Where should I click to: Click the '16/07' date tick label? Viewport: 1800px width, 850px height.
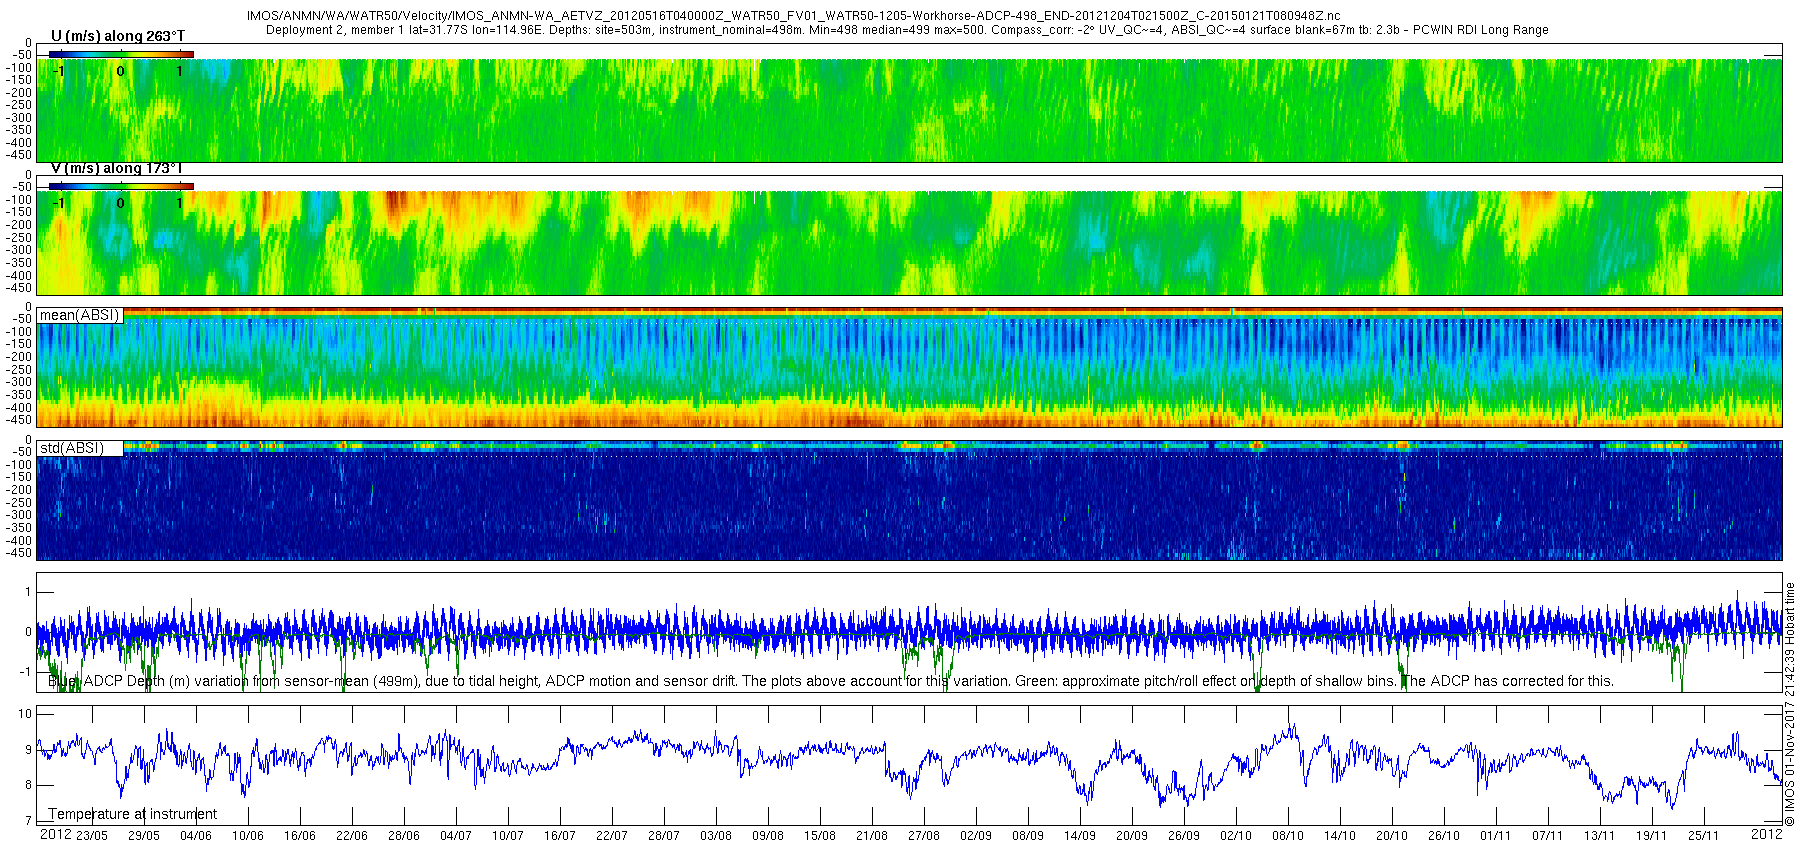point(560,836)
